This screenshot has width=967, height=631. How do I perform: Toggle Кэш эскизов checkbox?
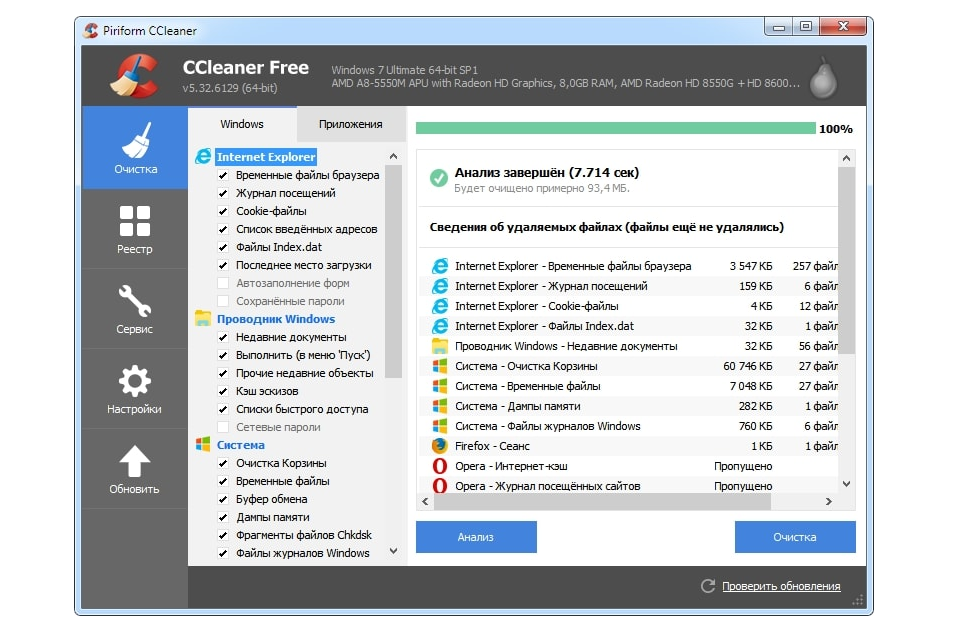223,391
